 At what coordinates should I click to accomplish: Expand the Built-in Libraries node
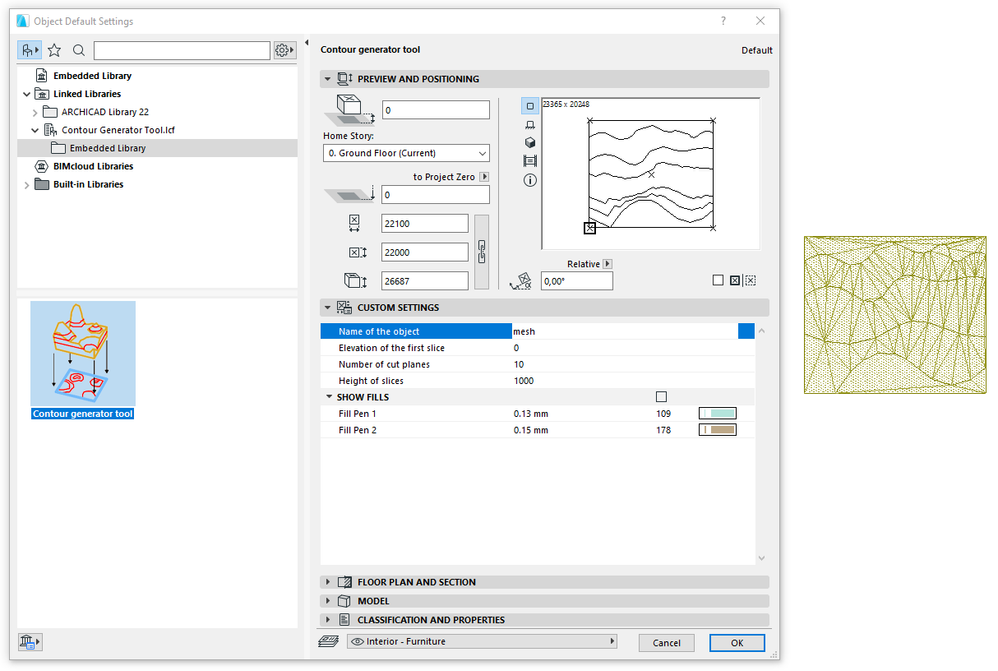pyautogui.click(x=27, y=185)
